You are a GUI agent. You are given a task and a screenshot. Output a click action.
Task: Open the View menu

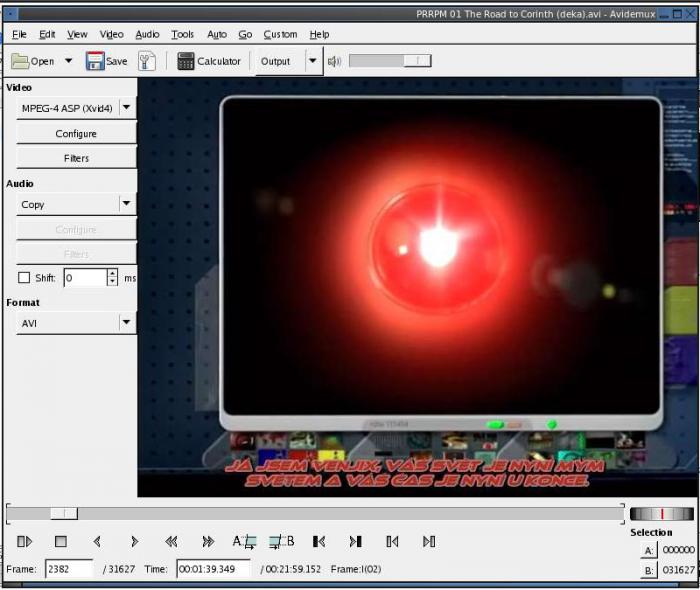coord(77,34)
